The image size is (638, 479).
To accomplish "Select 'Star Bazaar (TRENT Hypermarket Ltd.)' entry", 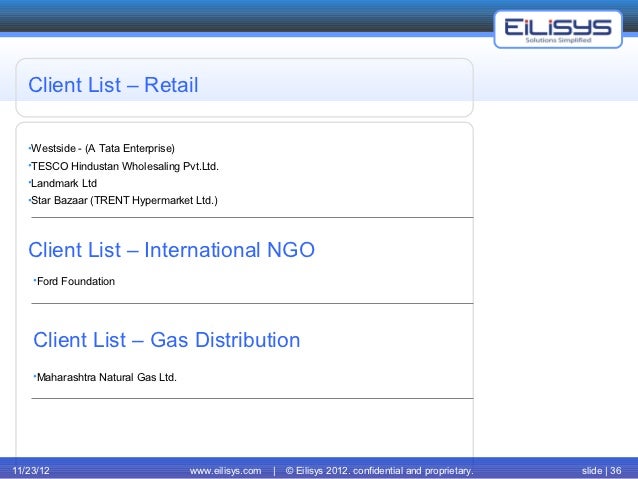I will tap(123, 200).
